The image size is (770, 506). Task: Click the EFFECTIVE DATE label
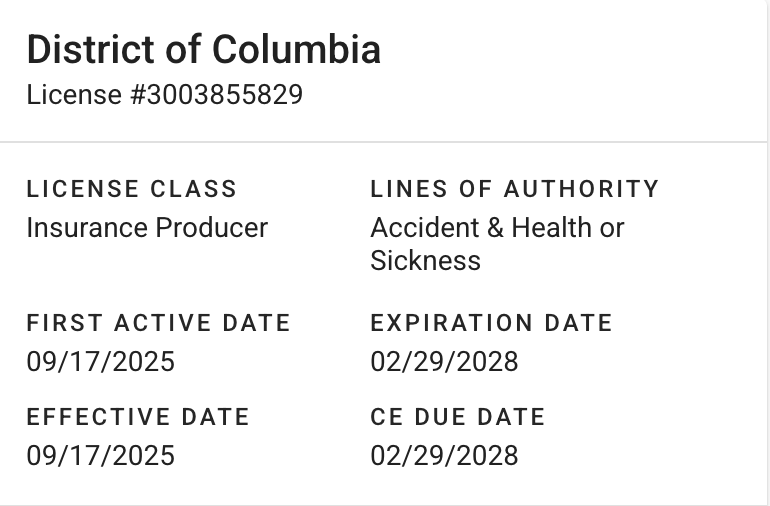[138, 417]
